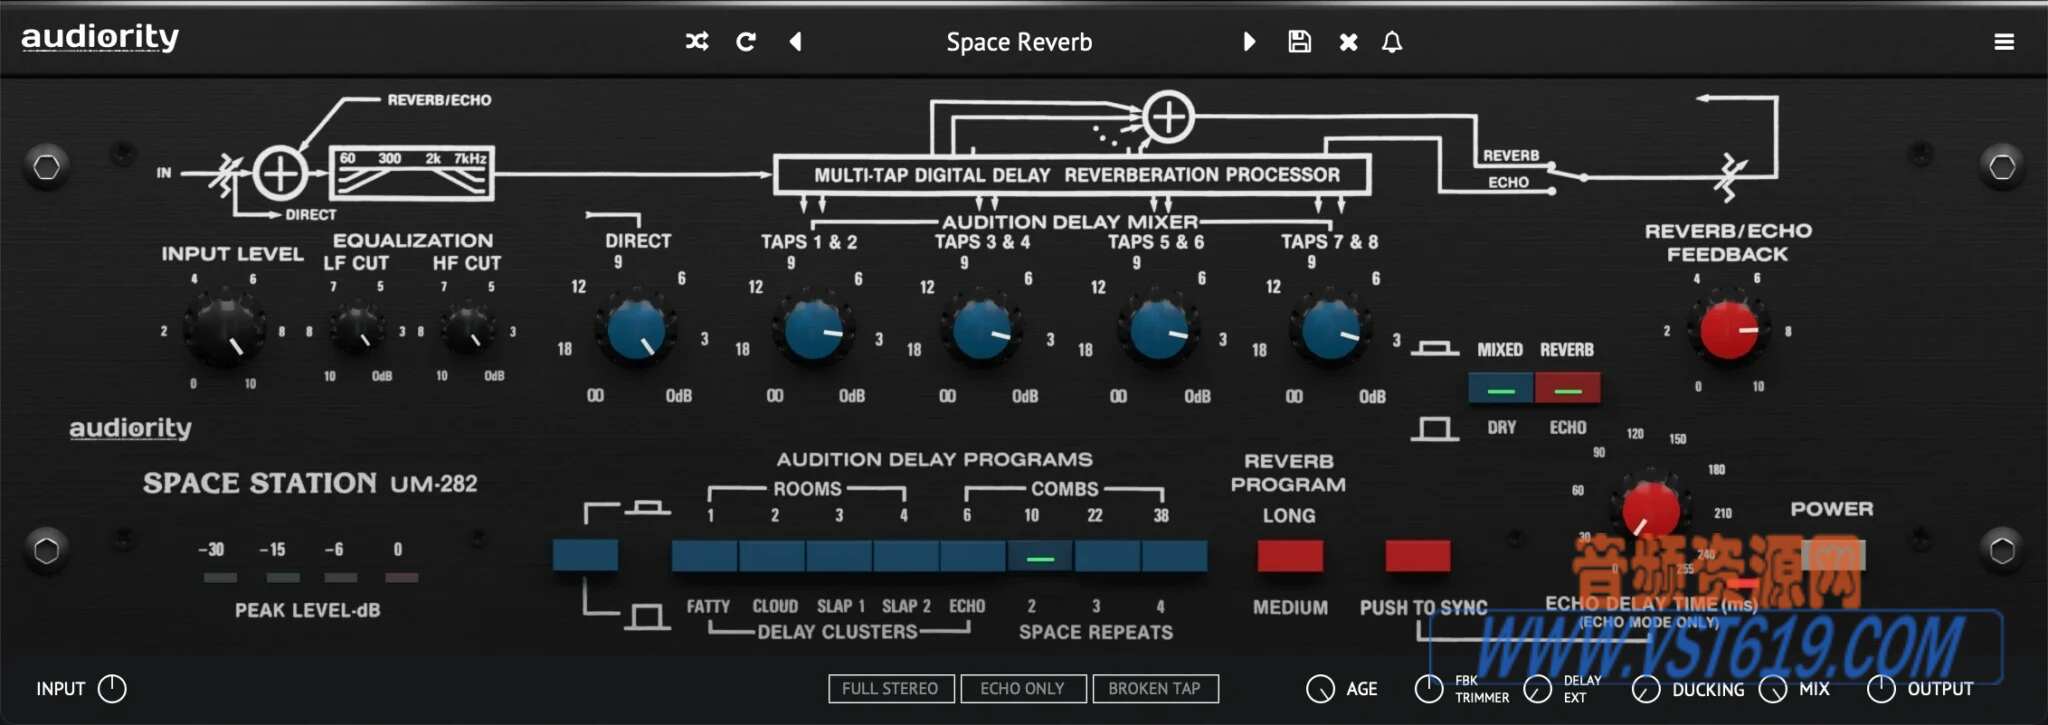The width and height of the screenshot is (2048, 725).
Task: Select ROOMS 1 / FATTY program button
Action: (705, 556)
